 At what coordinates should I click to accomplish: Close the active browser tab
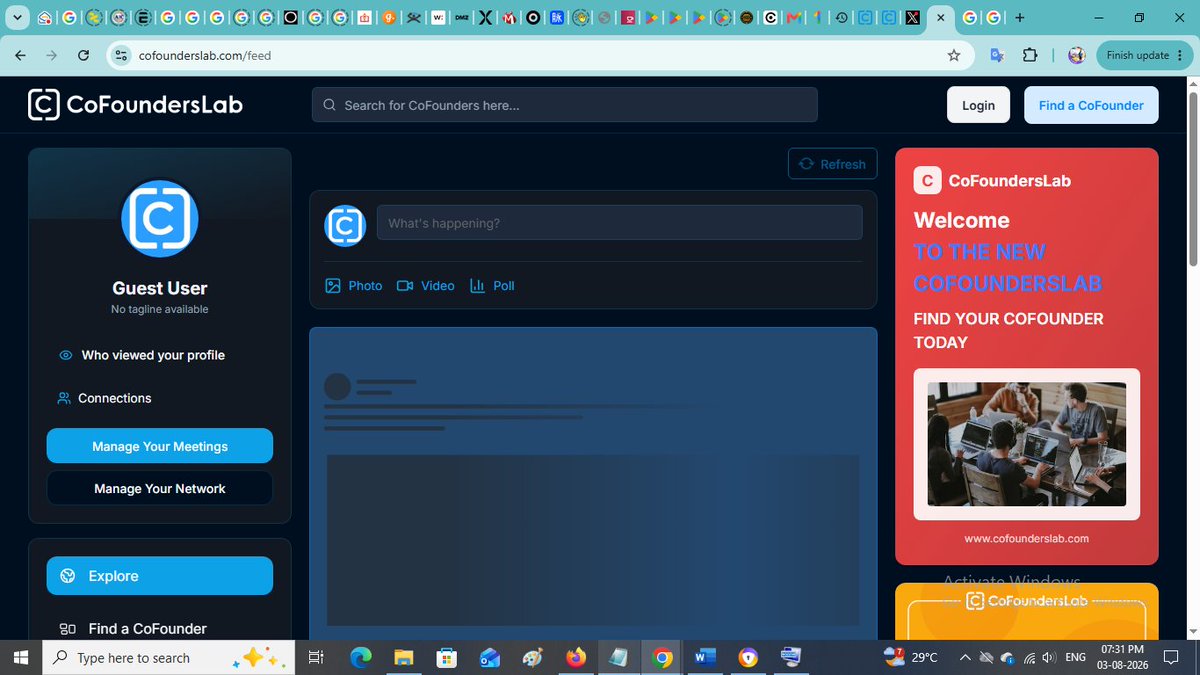coord(940,18)
